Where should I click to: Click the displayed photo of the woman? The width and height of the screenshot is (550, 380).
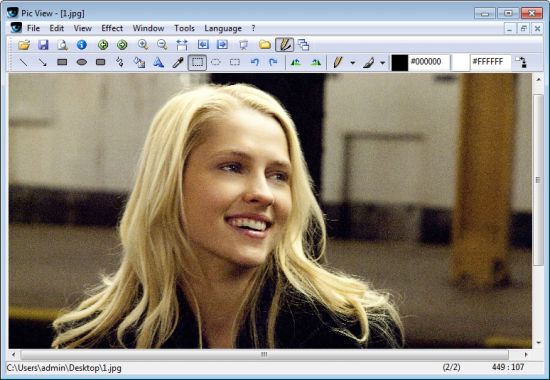pyautogui.click(x=270, y=211)
